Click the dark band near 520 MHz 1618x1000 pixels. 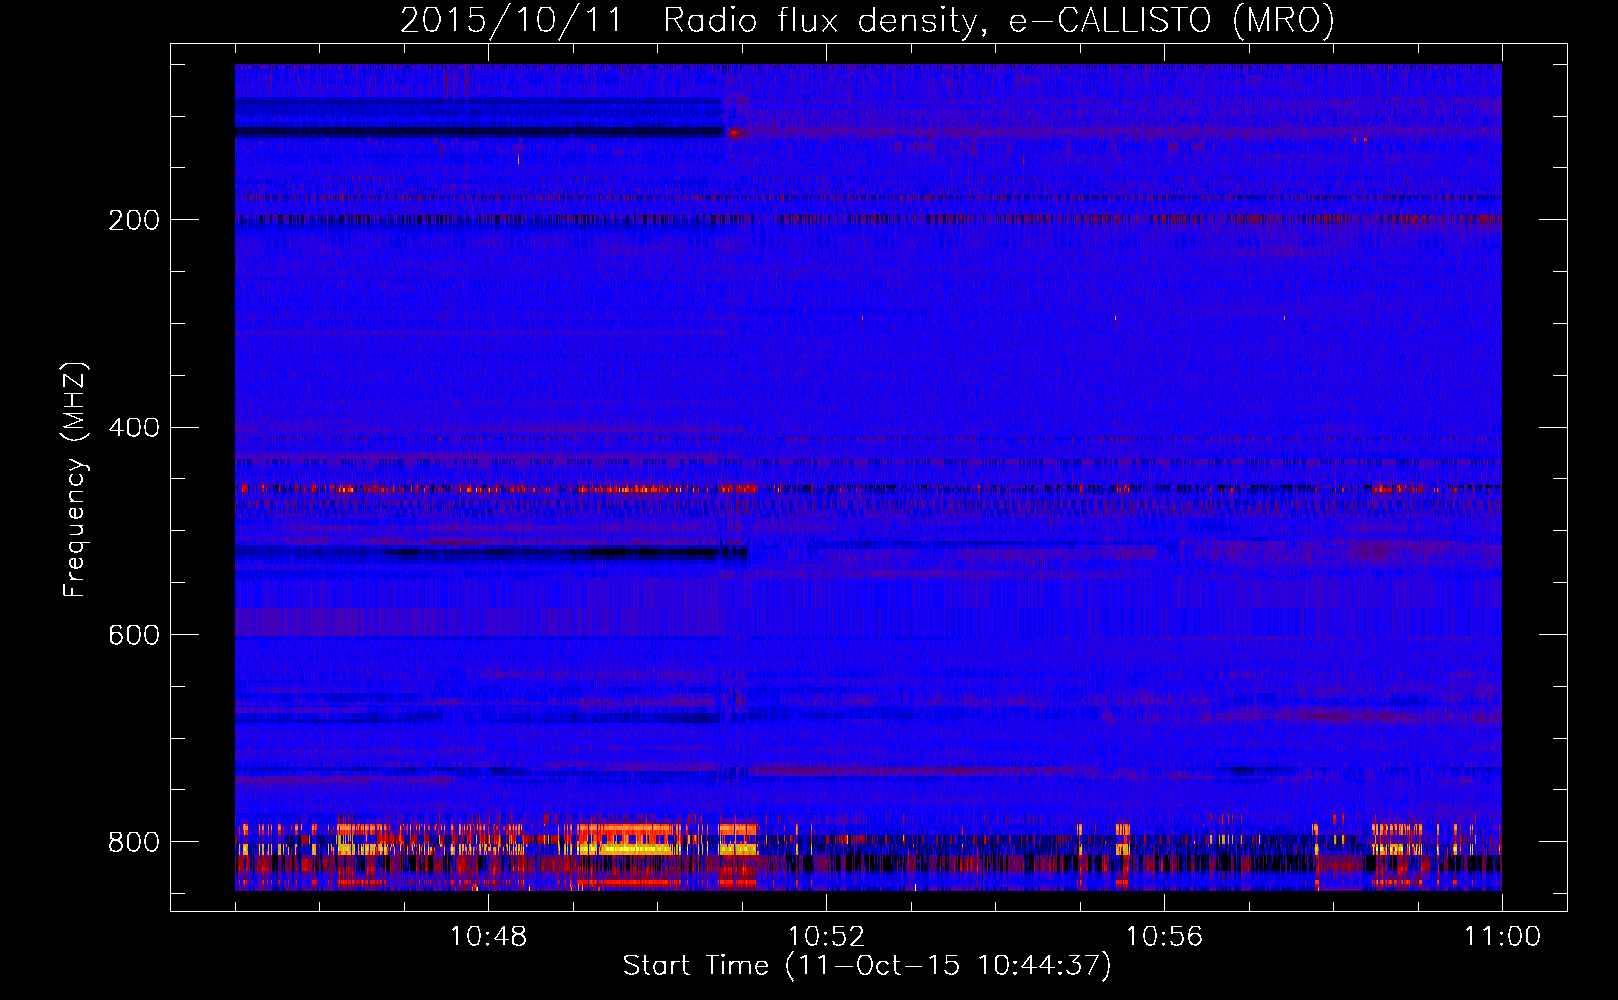[491, 552]
